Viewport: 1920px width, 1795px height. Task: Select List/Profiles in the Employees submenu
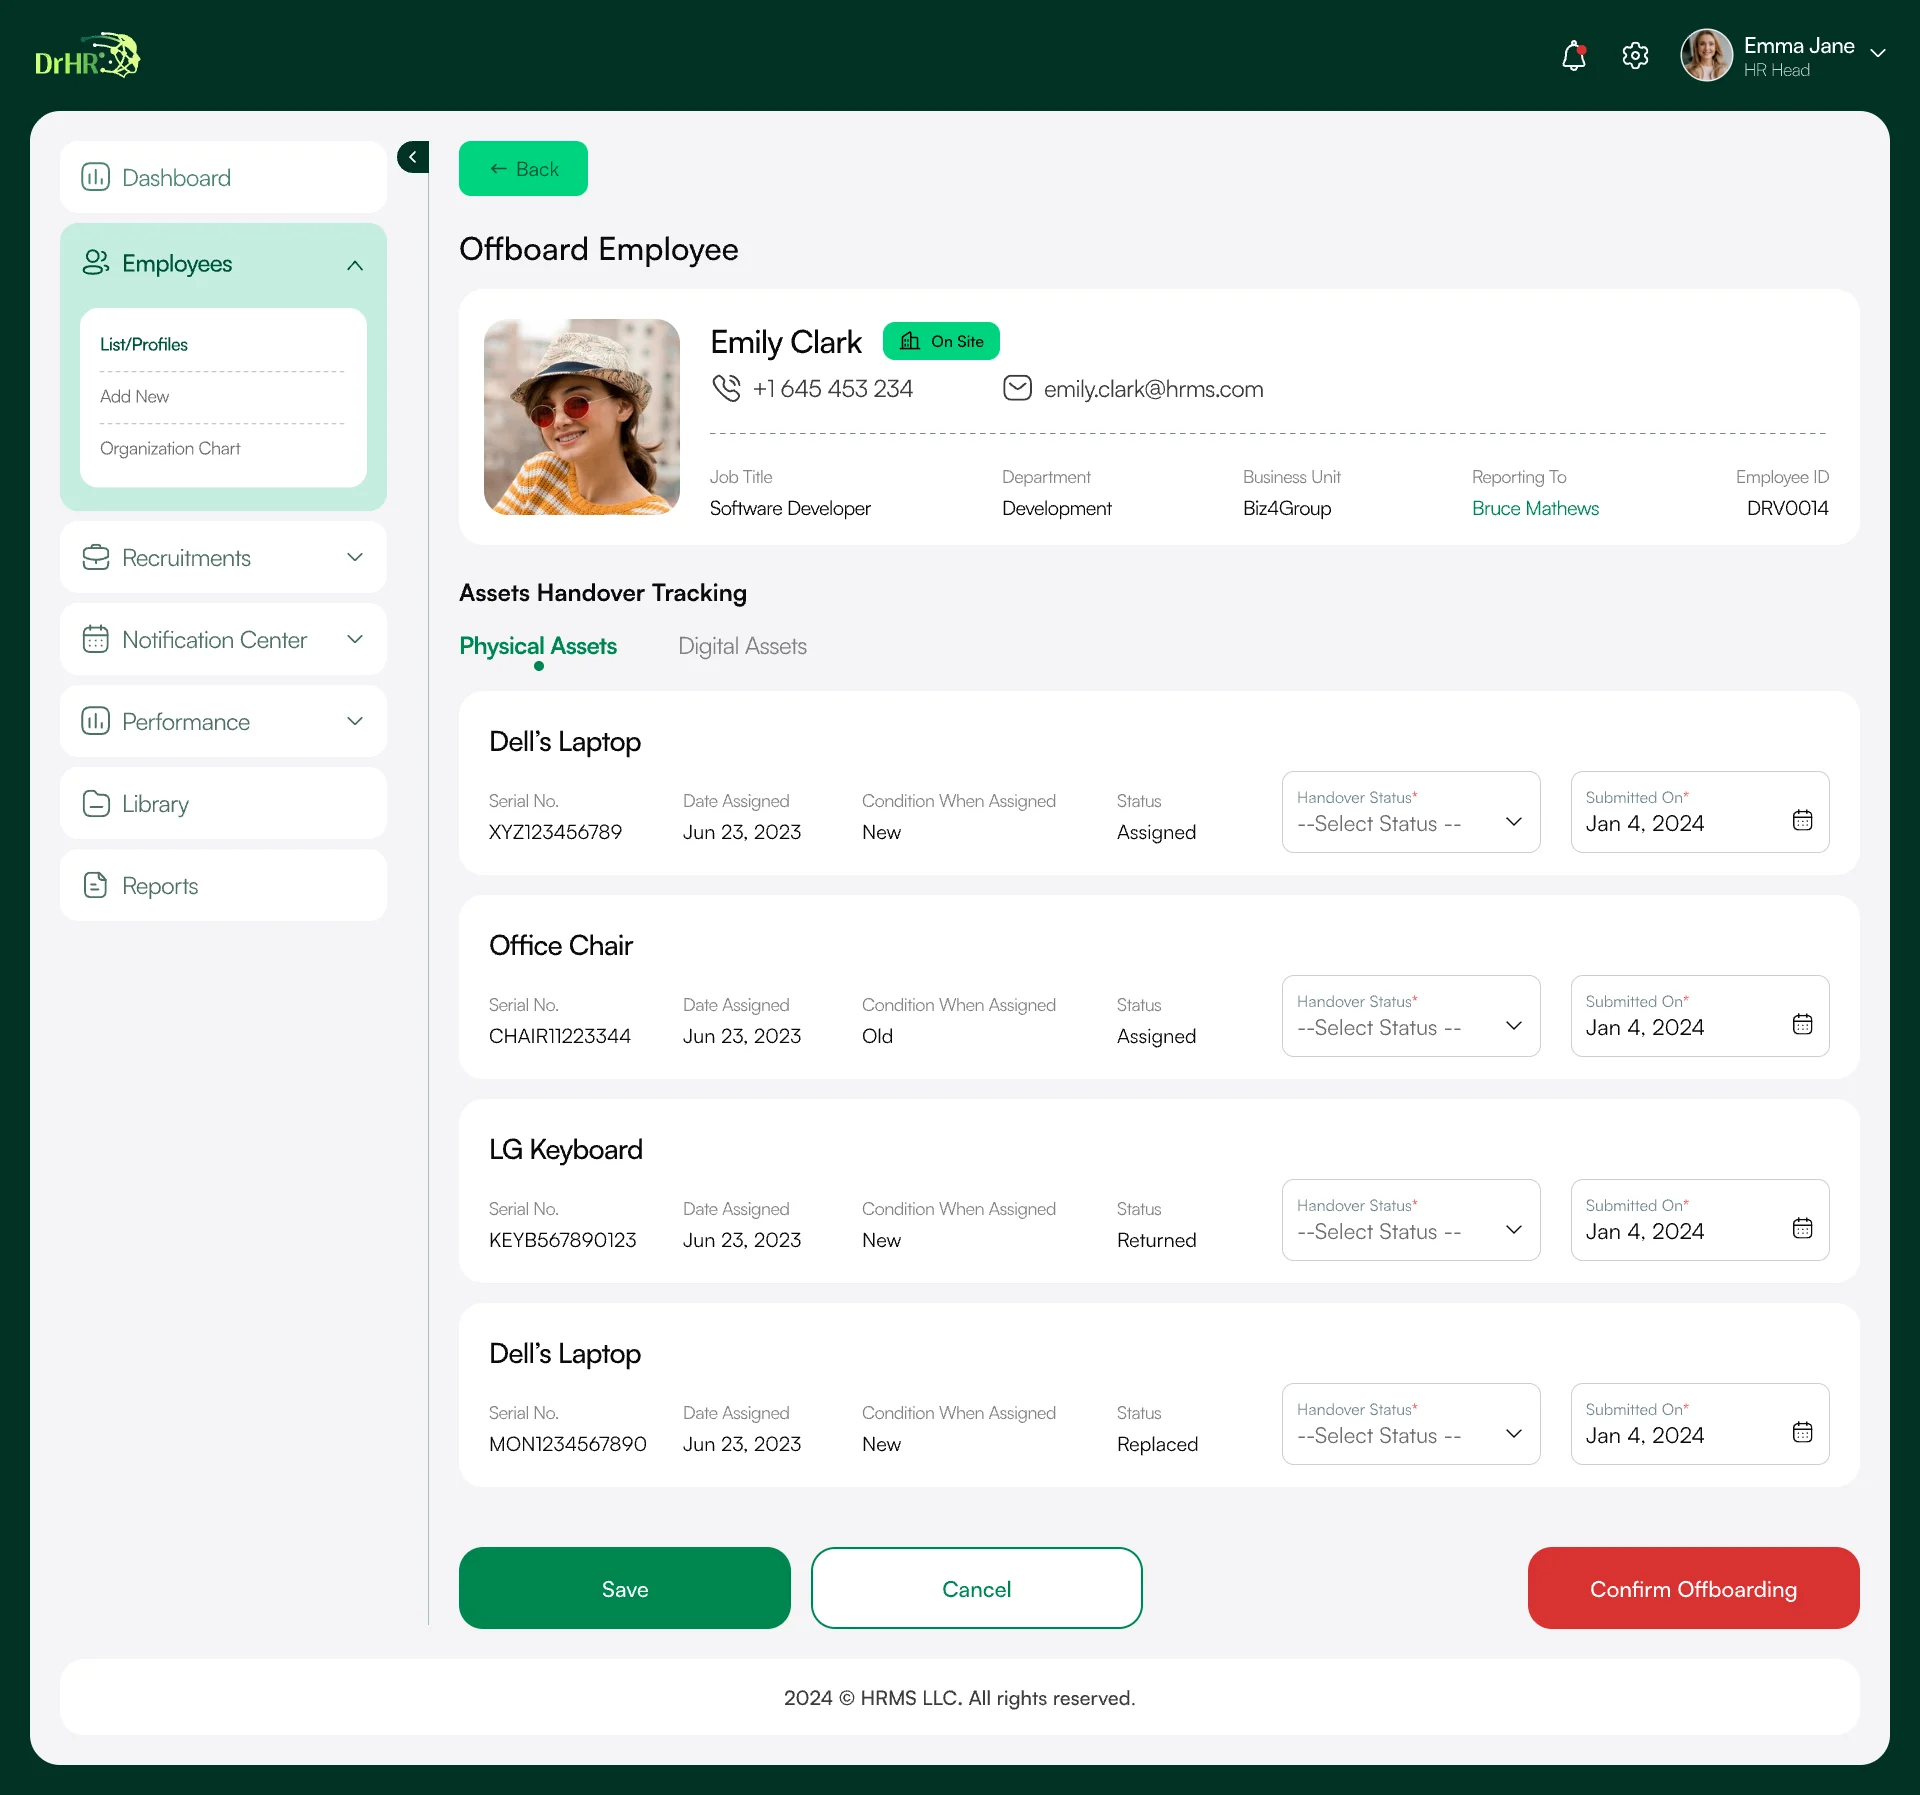[144, 344]
